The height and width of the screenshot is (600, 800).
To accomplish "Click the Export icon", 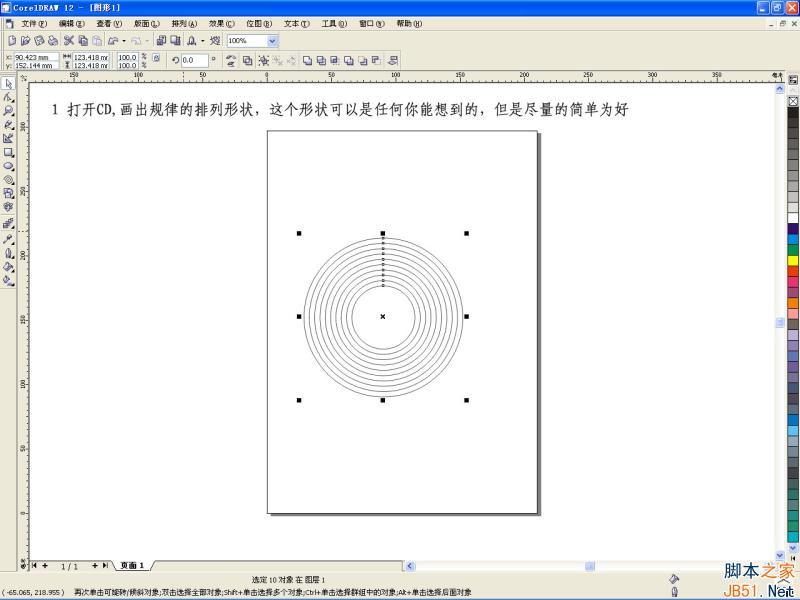I will [x=175, y=40].
